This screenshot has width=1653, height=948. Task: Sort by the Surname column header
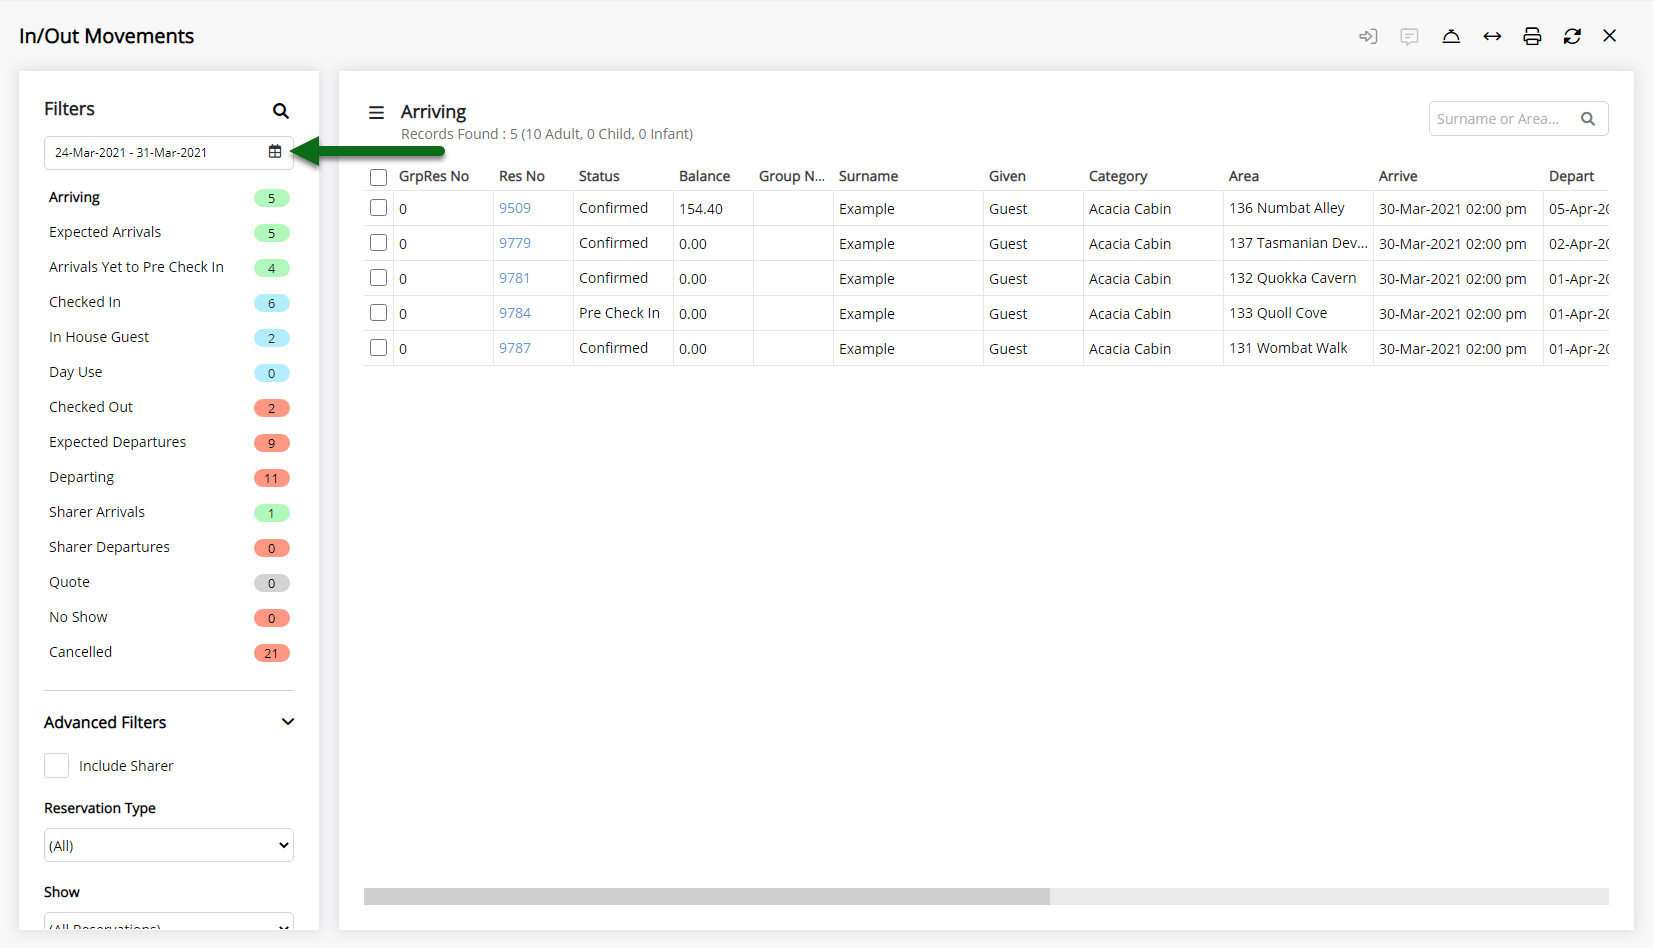click(868, 176)
